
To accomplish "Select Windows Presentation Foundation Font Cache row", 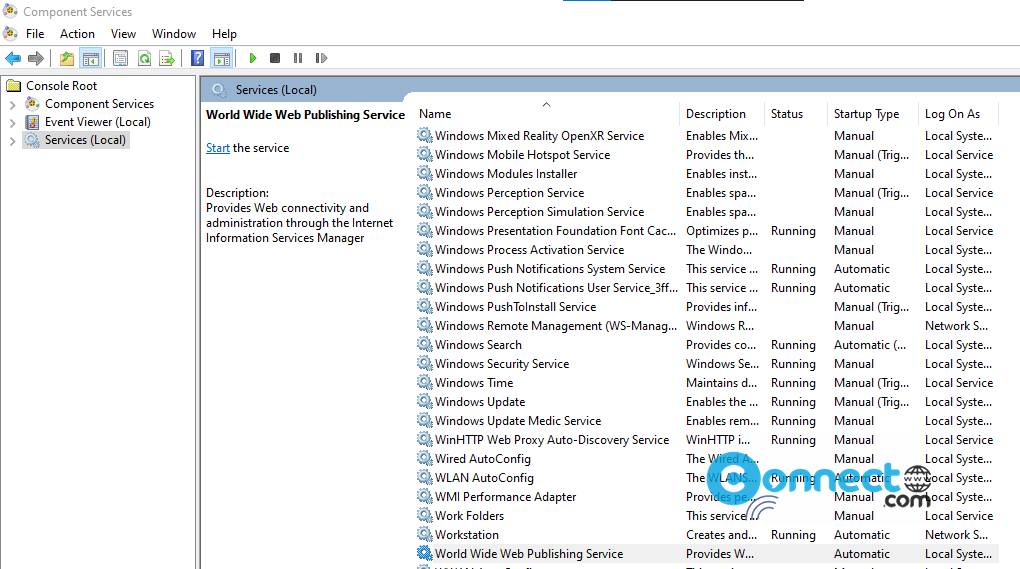I will 706,230.
